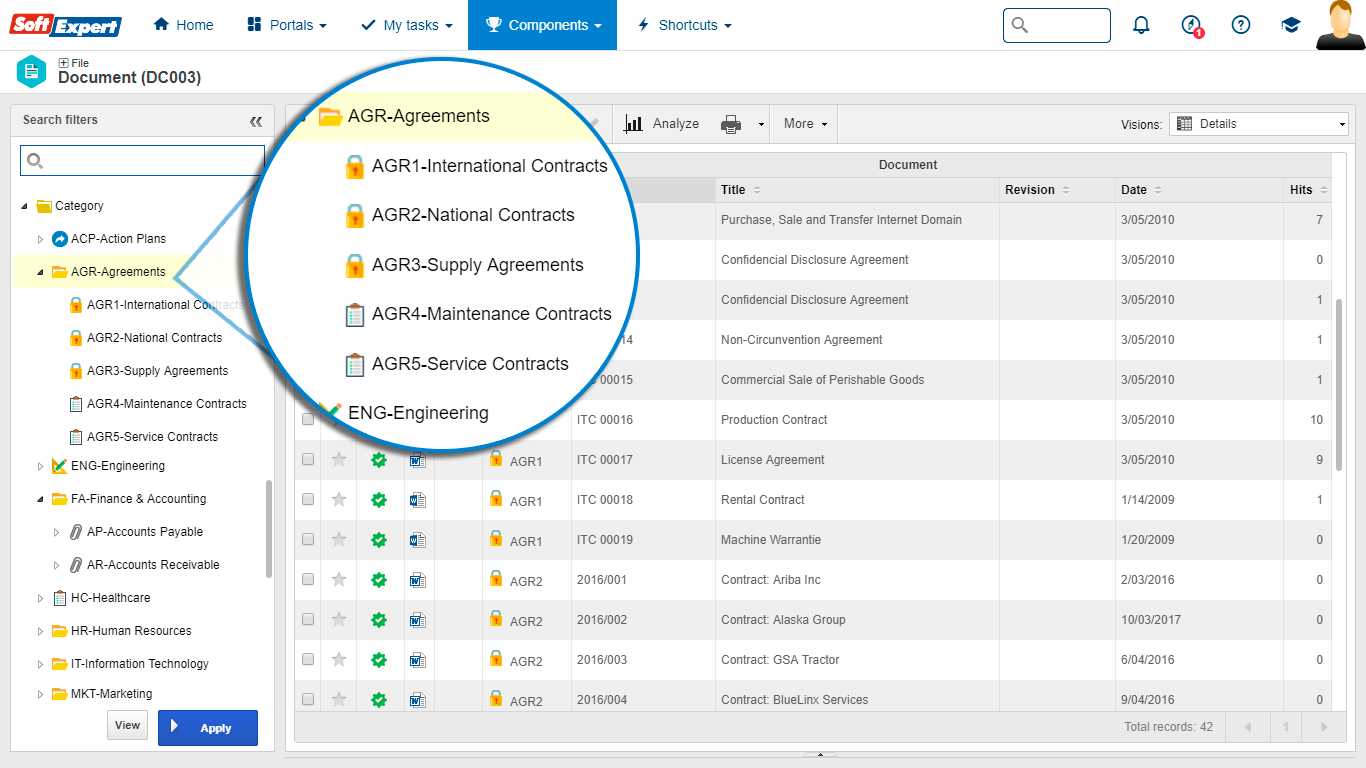Open the My tasks menu
This screenshot has height=768, width=1366.
click(406, 25)
